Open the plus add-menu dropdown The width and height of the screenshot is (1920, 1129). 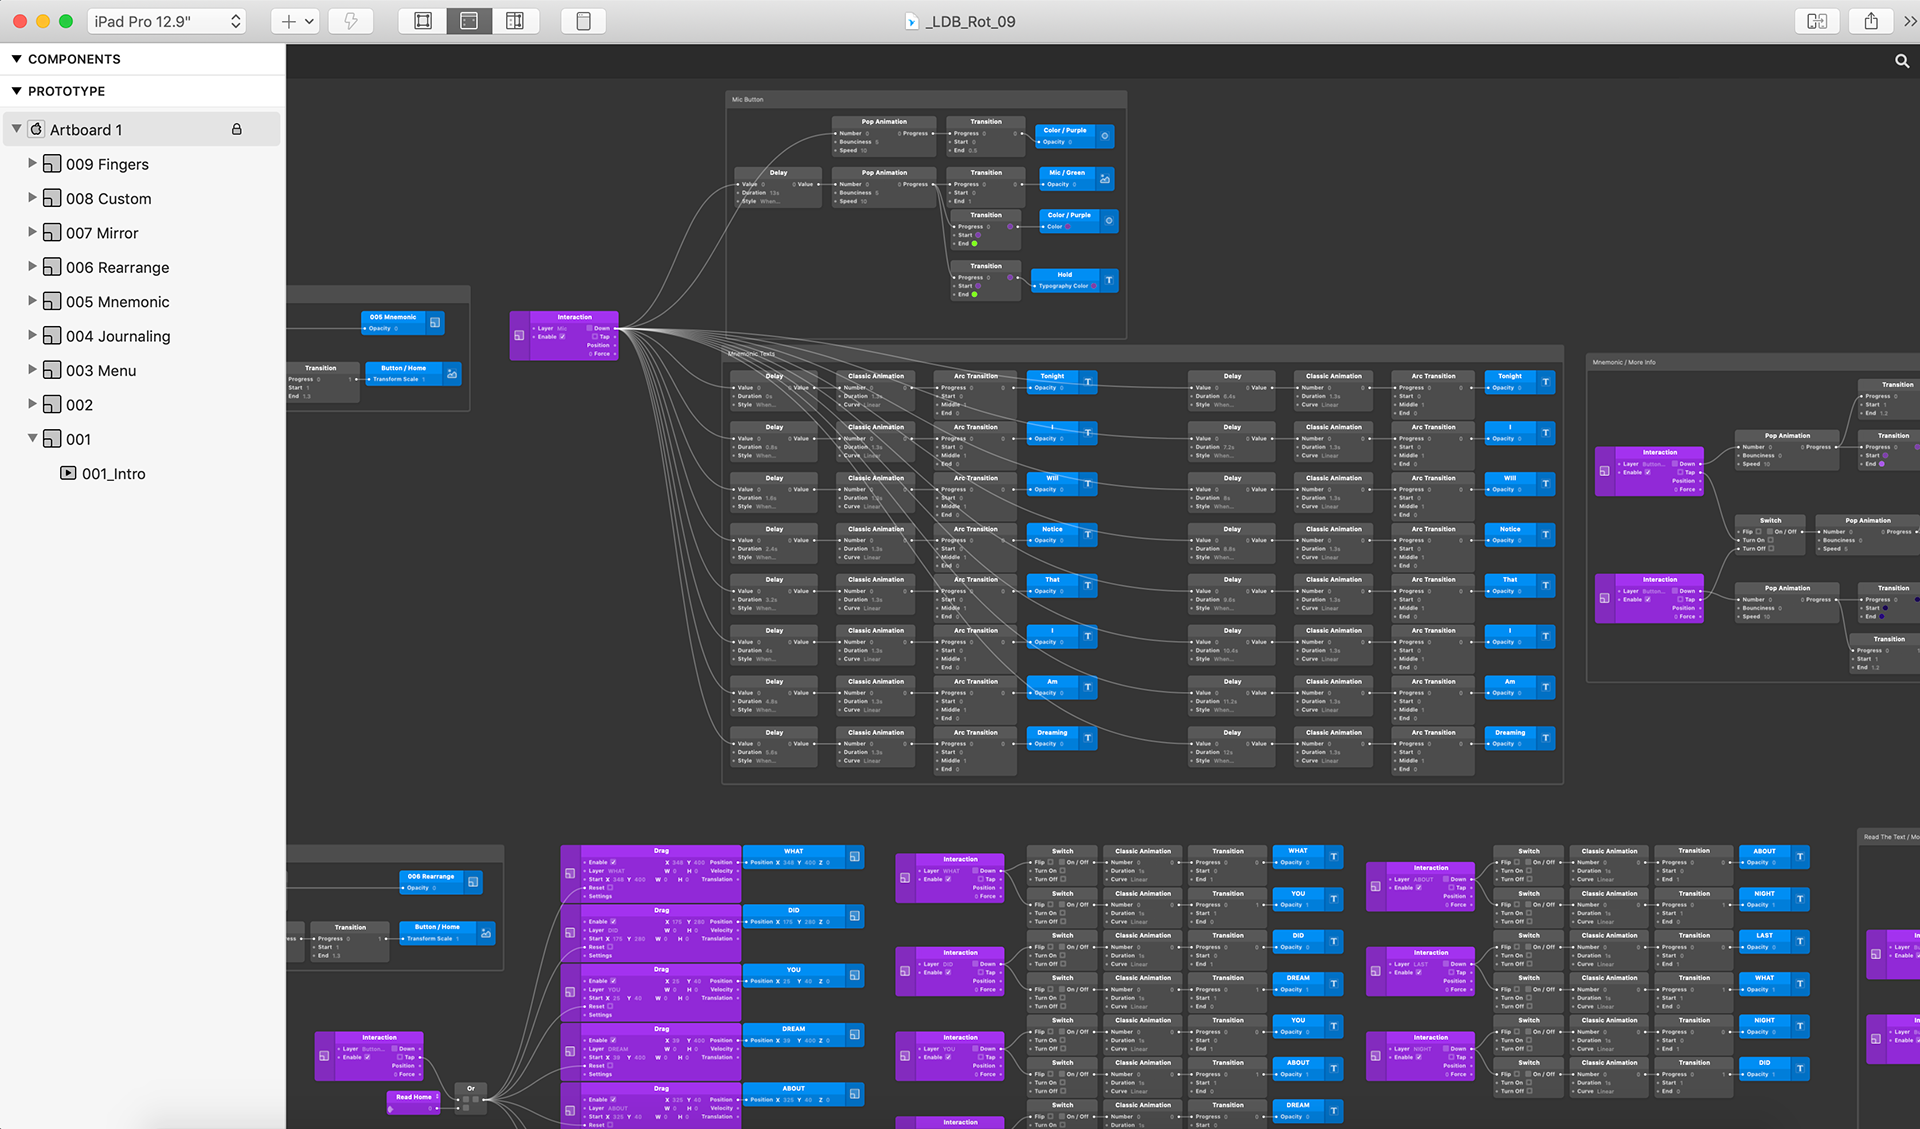(x=297, y=21)
